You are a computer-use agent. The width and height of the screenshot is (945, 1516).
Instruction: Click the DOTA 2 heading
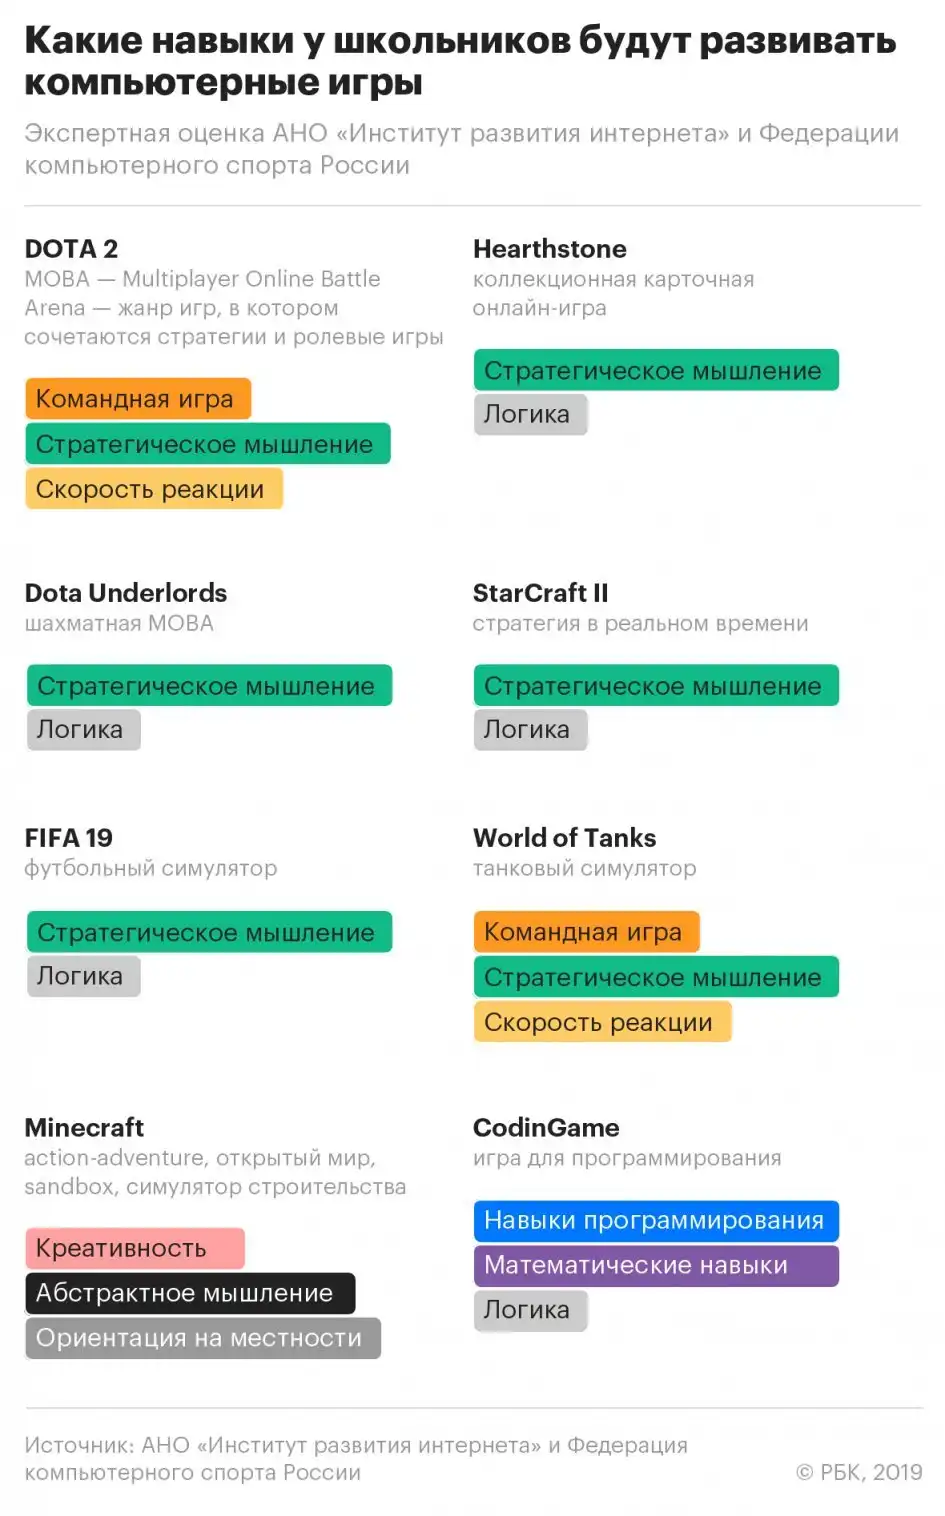click(71, 248)
